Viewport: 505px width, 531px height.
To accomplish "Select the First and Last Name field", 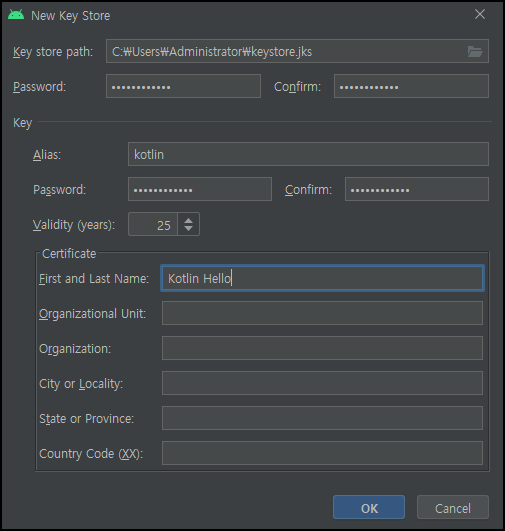I will 322,278.
